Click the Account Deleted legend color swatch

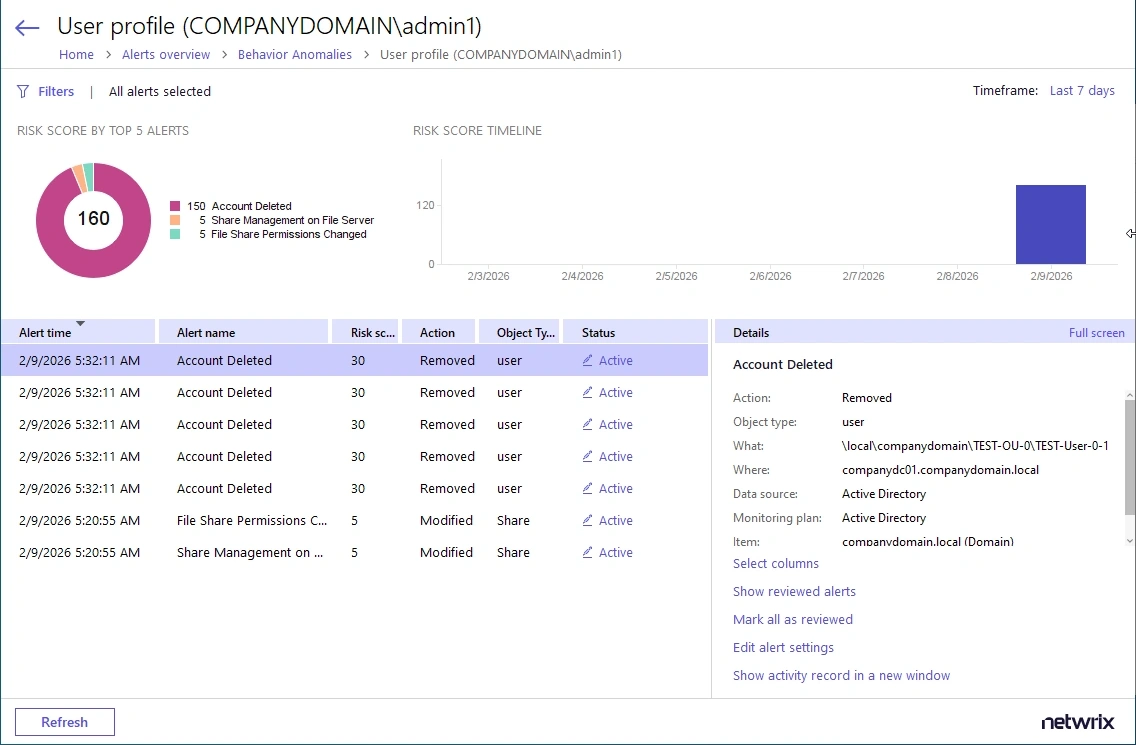tap(175, 206)
